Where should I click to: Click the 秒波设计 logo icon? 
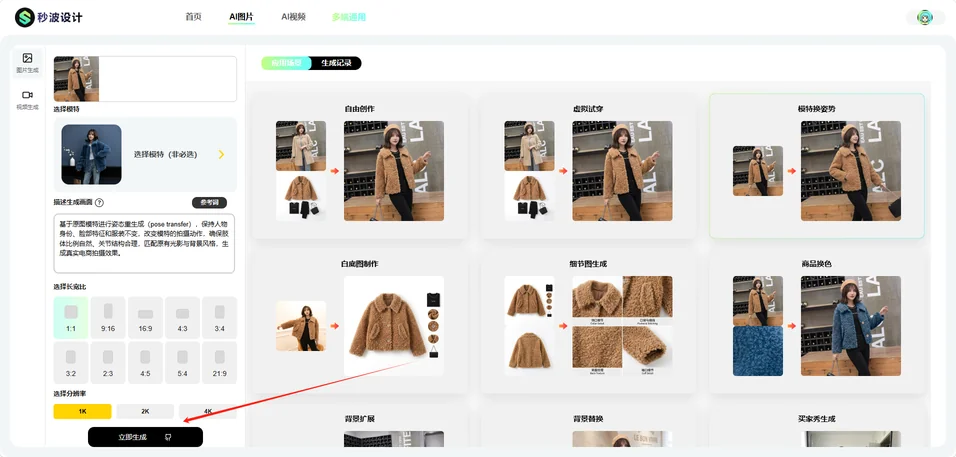tap(25, 17)
